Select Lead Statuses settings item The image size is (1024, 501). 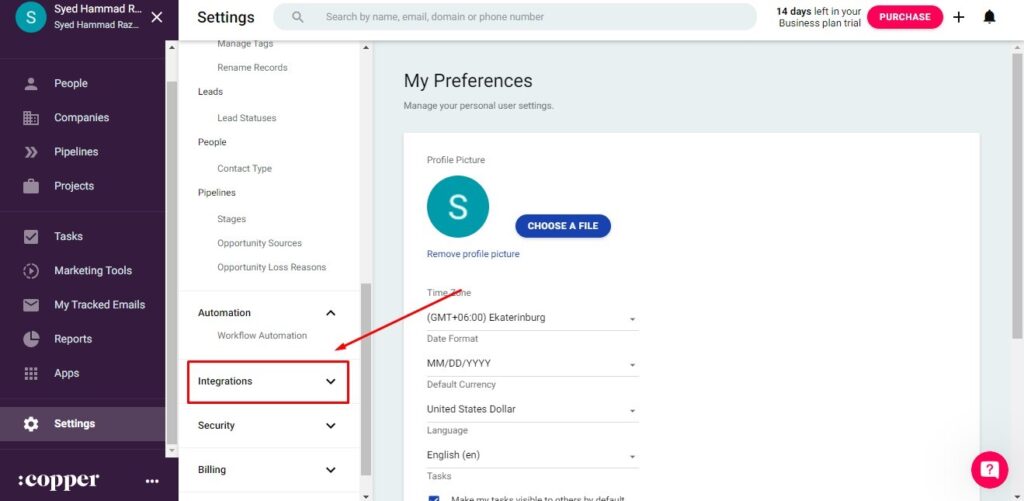[x=247, y=118]
